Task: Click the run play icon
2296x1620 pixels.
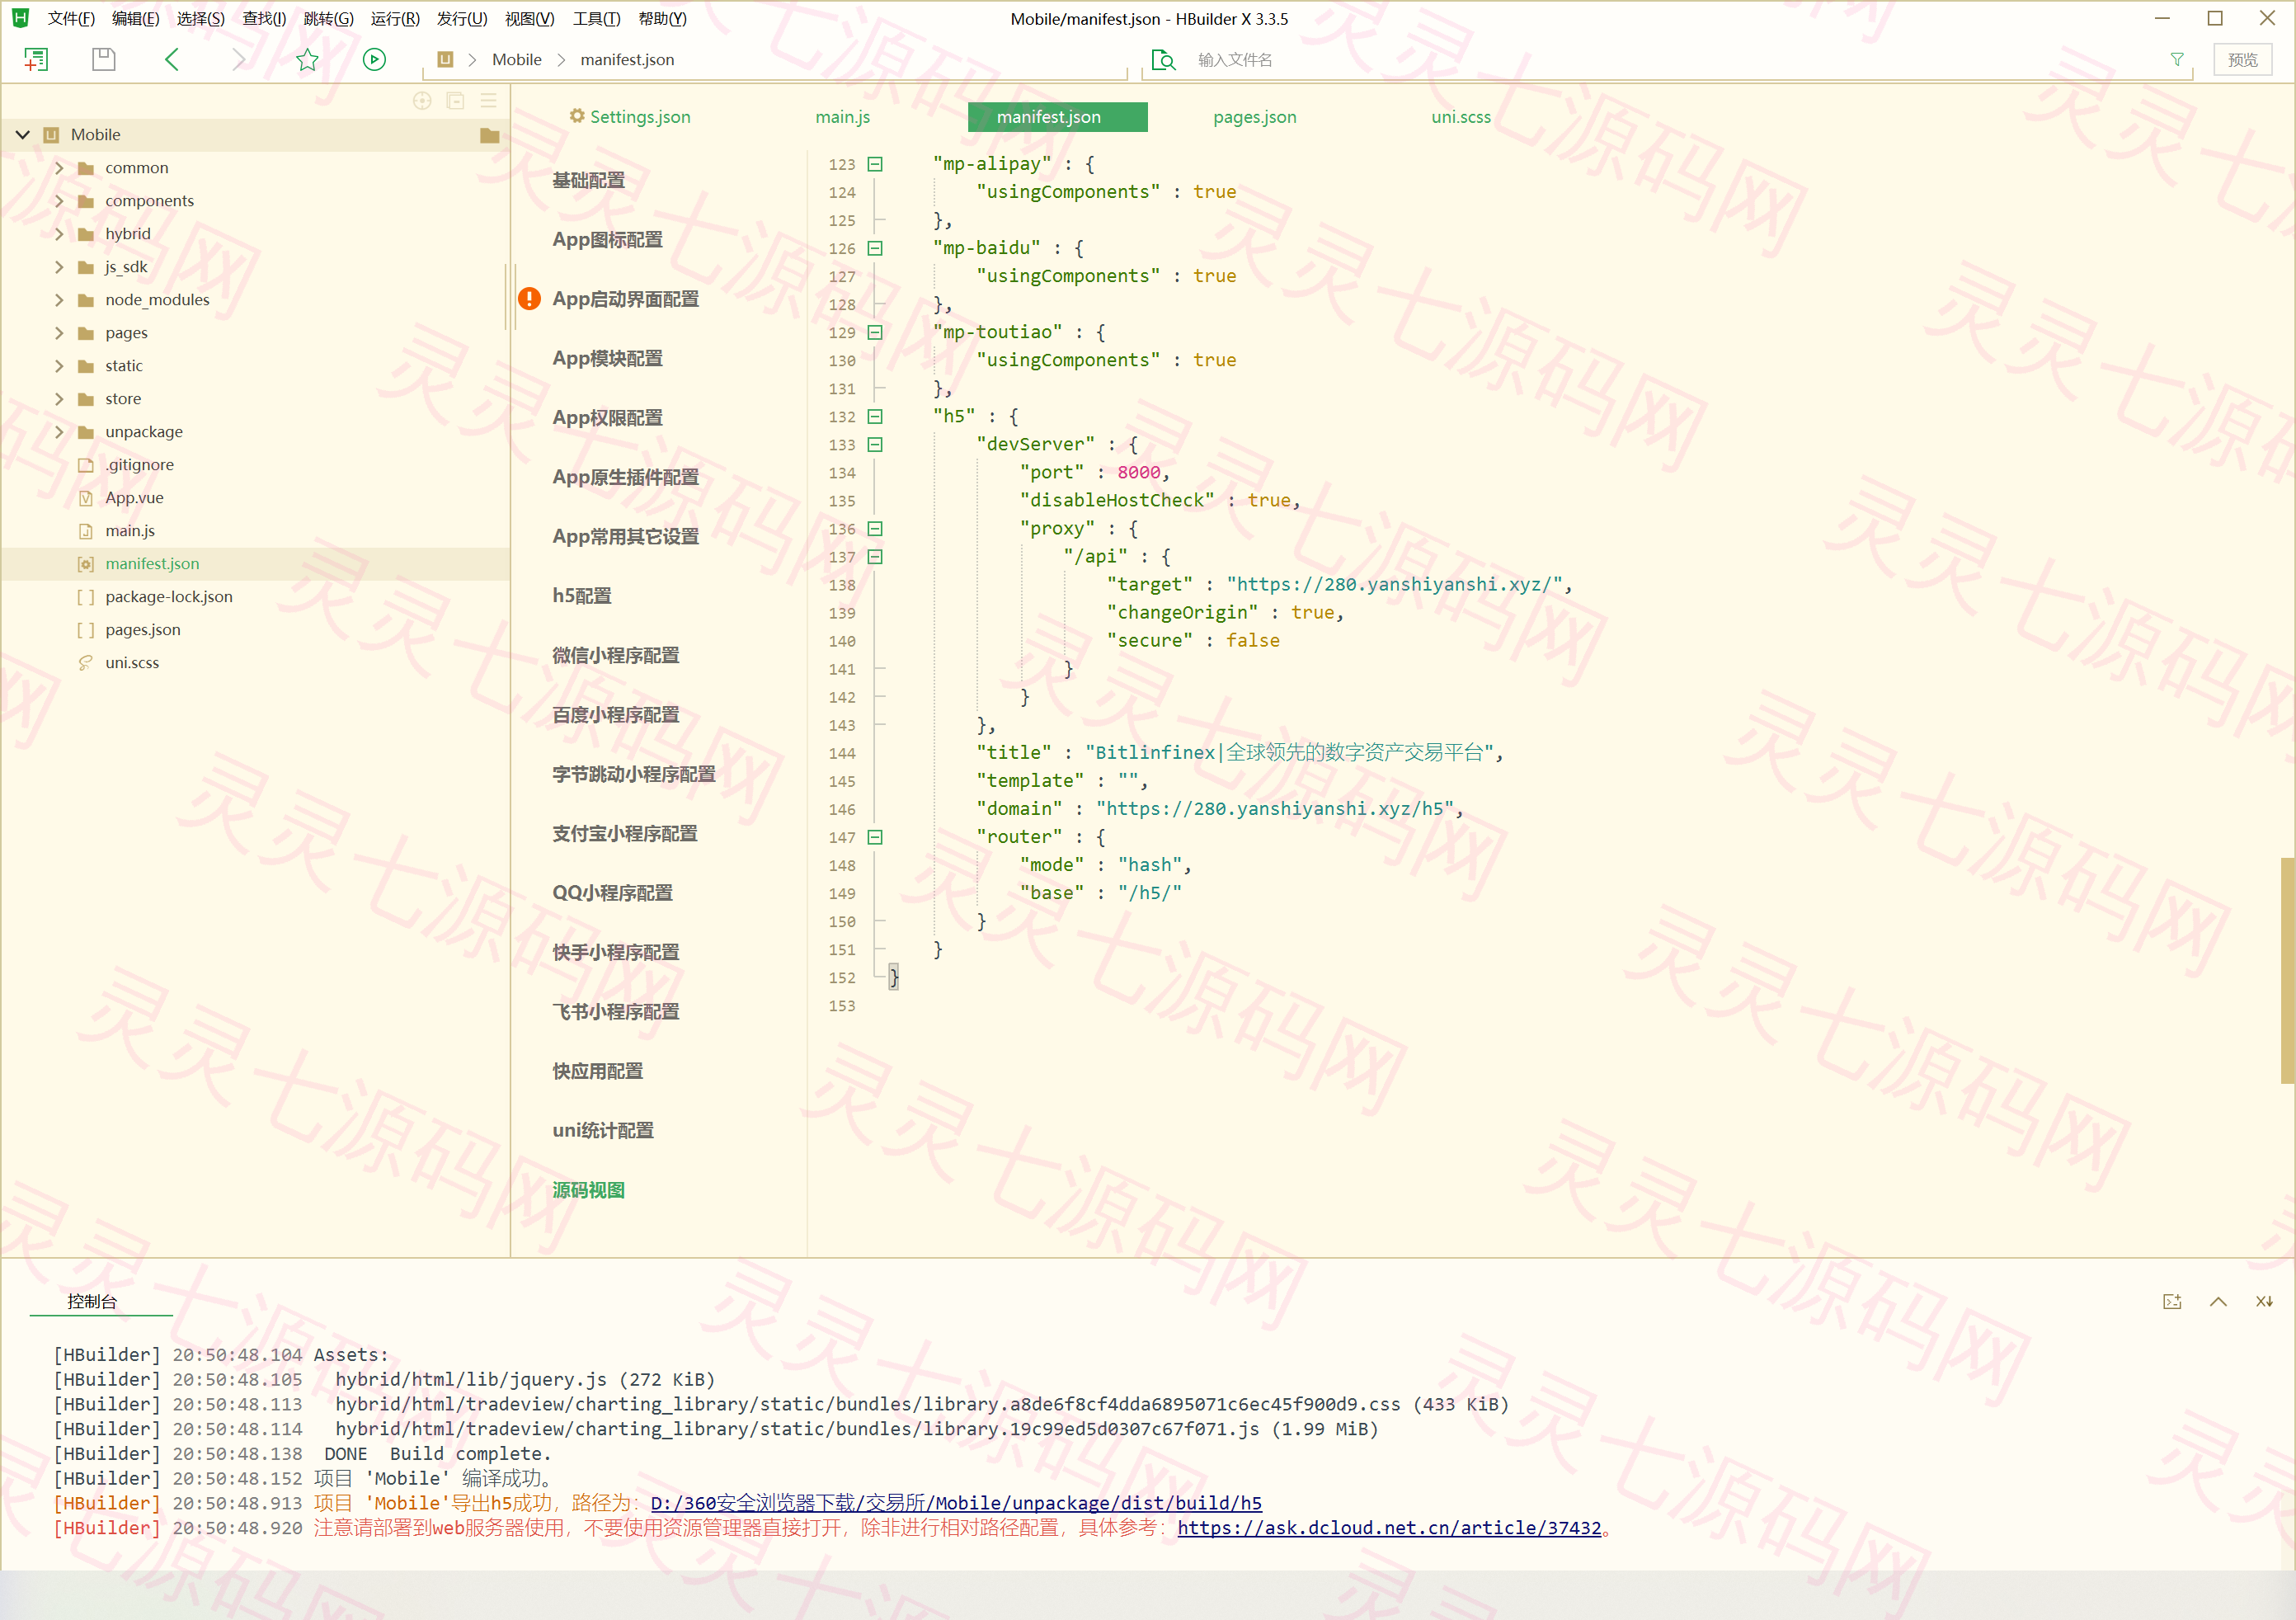Action: click(x=374, y=60)
